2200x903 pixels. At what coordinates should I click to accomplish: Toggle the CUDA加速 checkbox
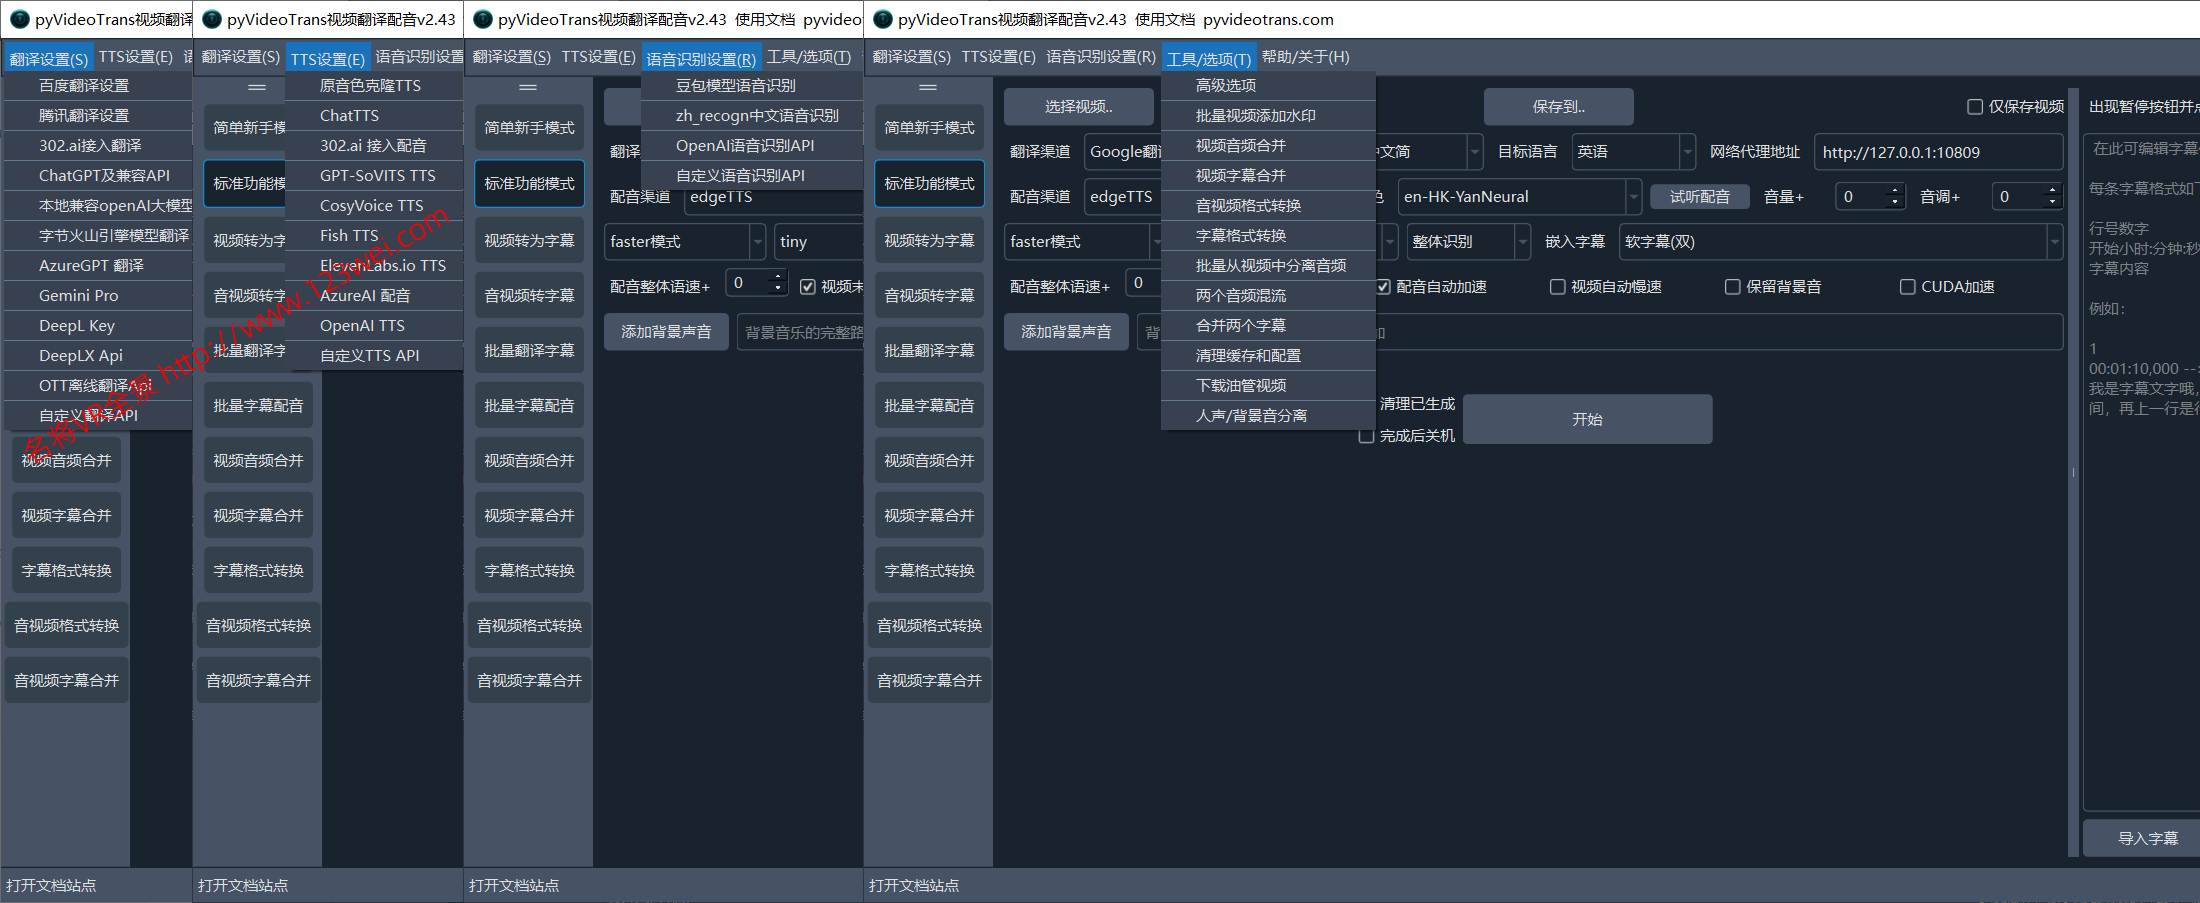(x=1907, y=287)
